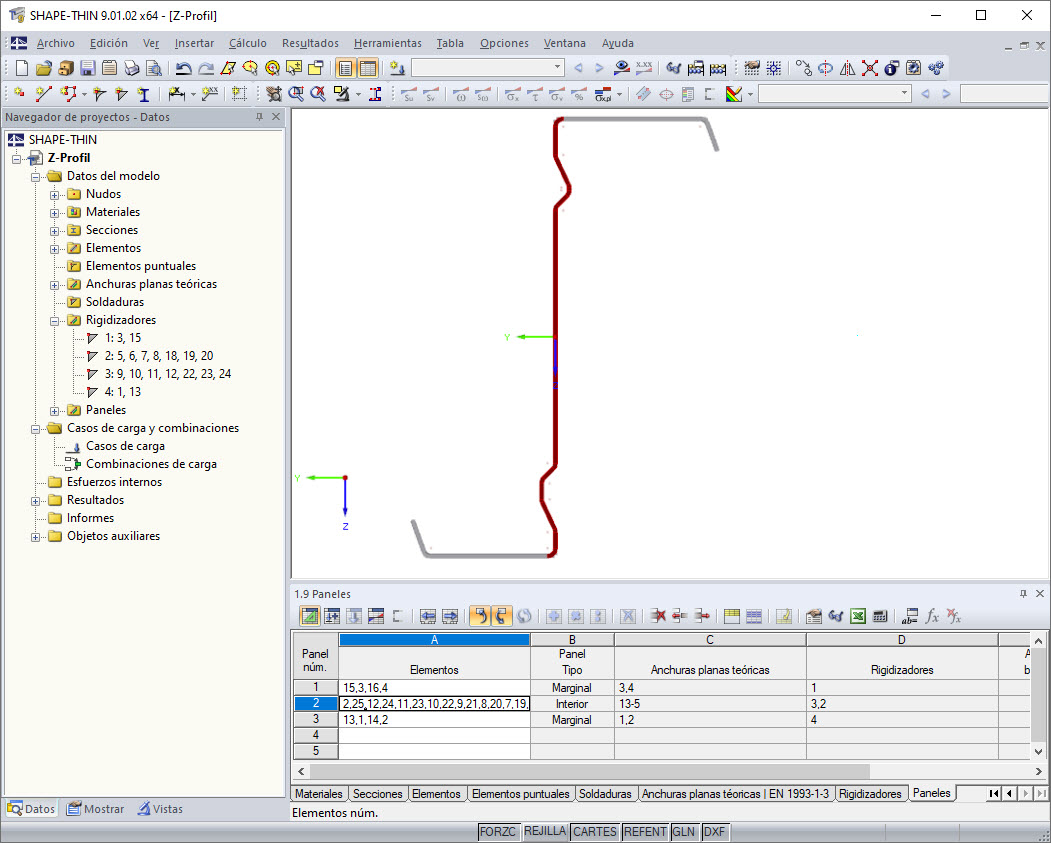Toggle the first green edit-mode table icon

click(x=310, y=616)
